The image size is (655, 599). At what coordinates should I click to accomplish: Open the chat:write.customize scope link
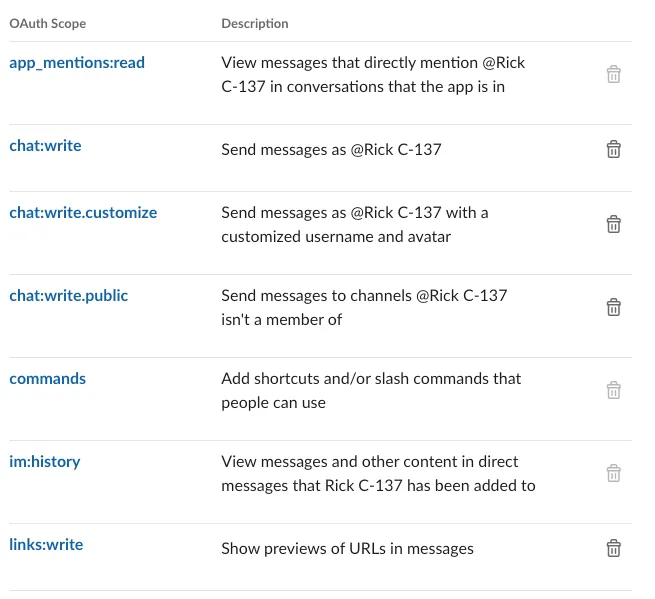(83, 213)
